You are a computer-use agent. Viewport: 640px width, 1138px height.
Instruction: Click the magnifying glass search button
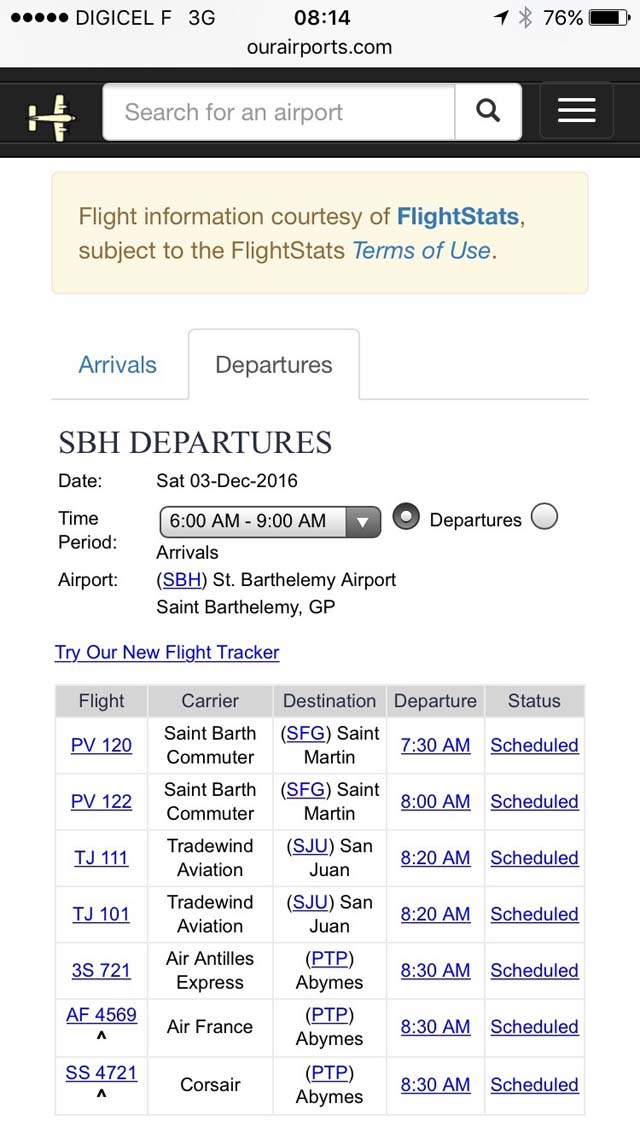(488, 112)
